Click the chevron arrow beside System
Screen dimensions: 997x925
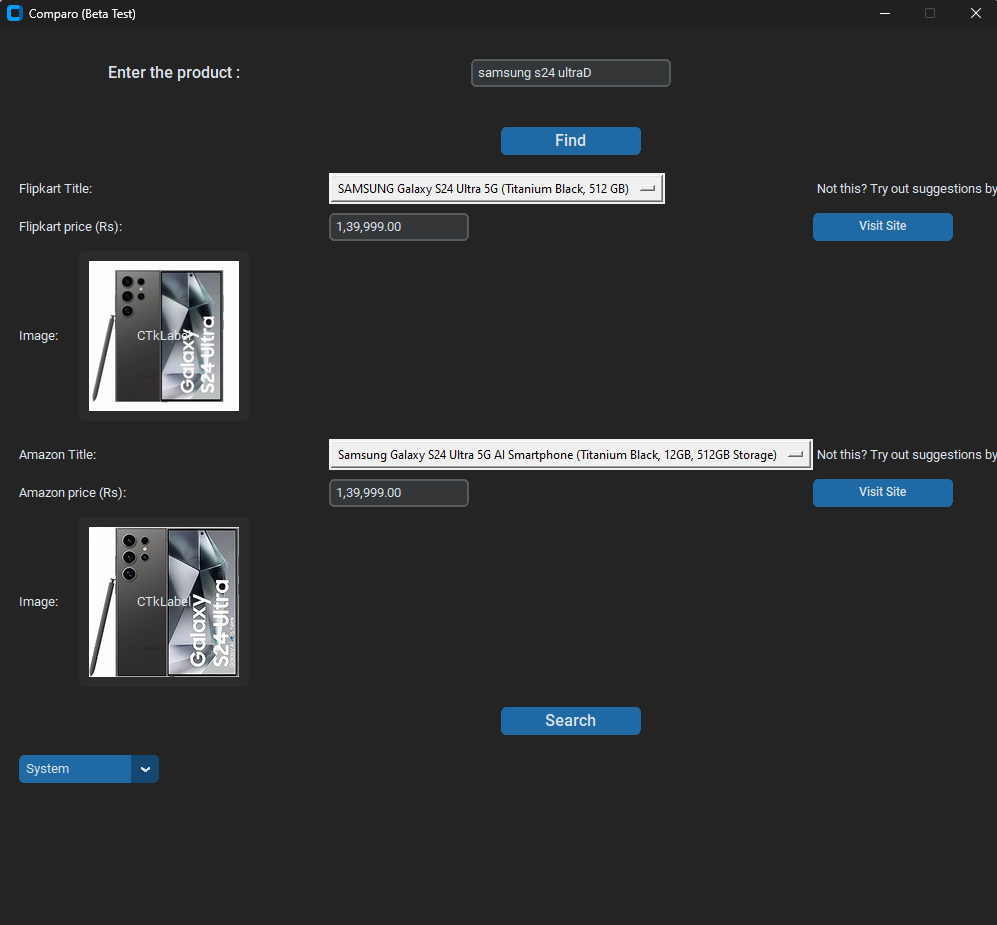point(145,769)
